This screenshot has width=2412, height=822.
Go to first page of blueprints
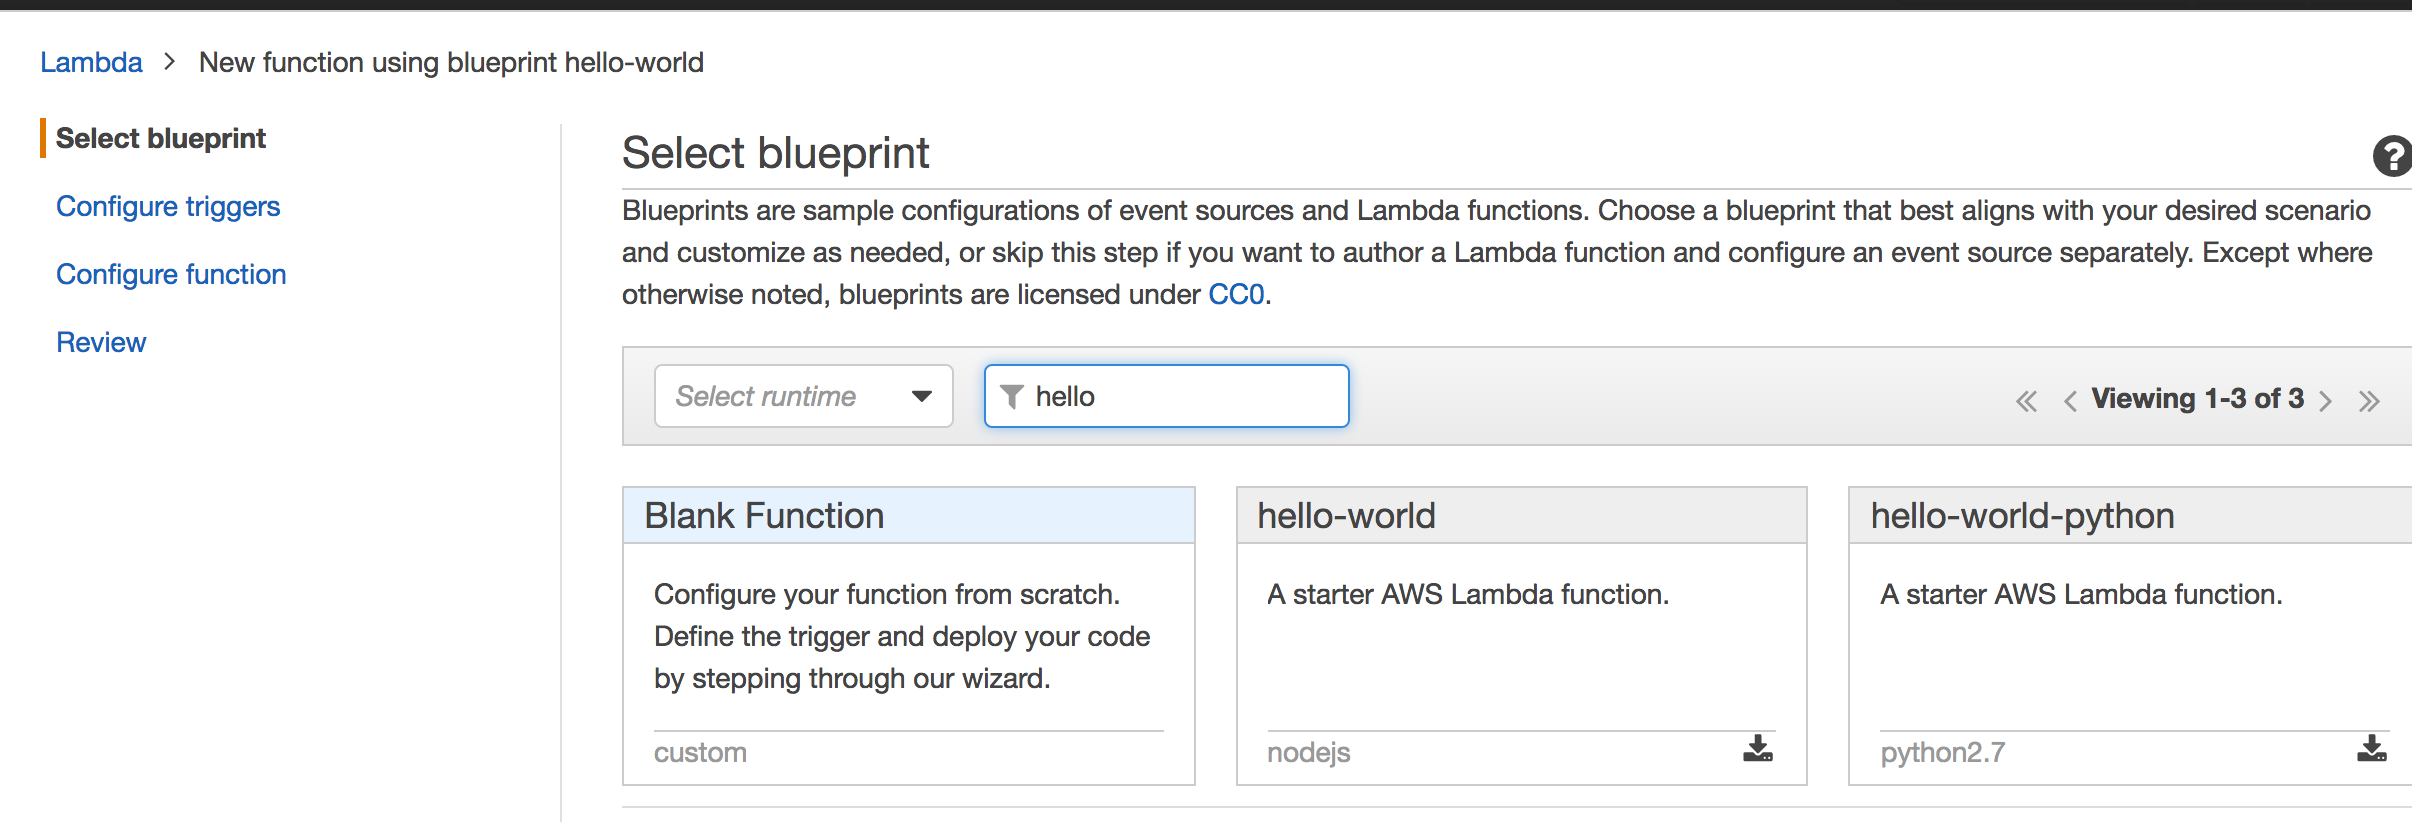coord(2026,401)
